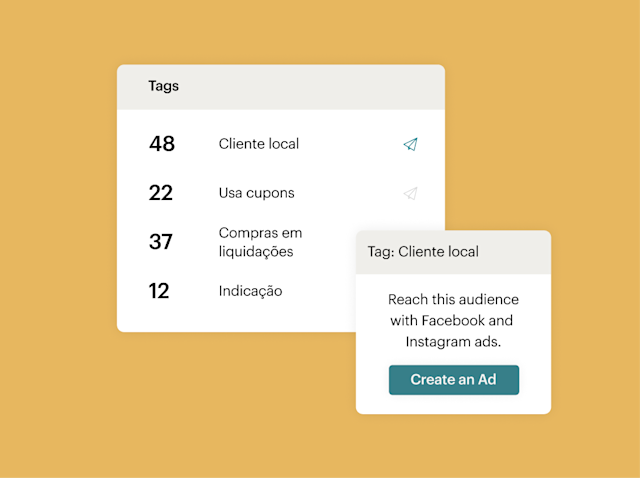Viewport: 640px width, 478px height.
Task: Click the word Instagram in the popup
Action: 437,342
